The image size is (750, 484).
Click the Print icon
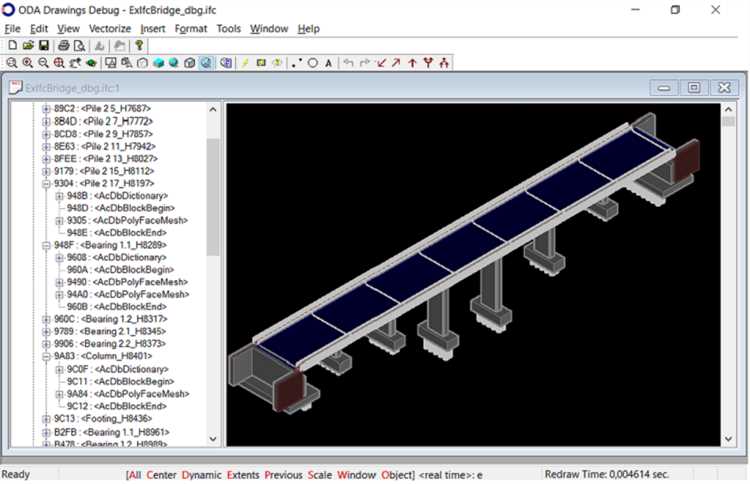(x=63, y=45)
